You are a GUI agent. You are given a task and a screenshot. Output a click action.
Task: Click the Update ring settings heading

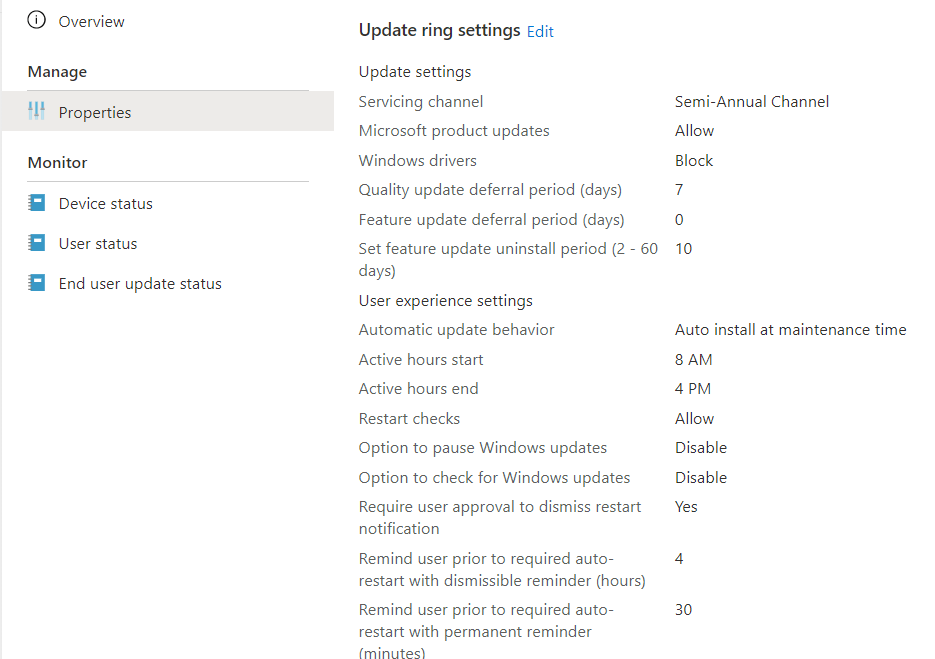pos(439,30)
